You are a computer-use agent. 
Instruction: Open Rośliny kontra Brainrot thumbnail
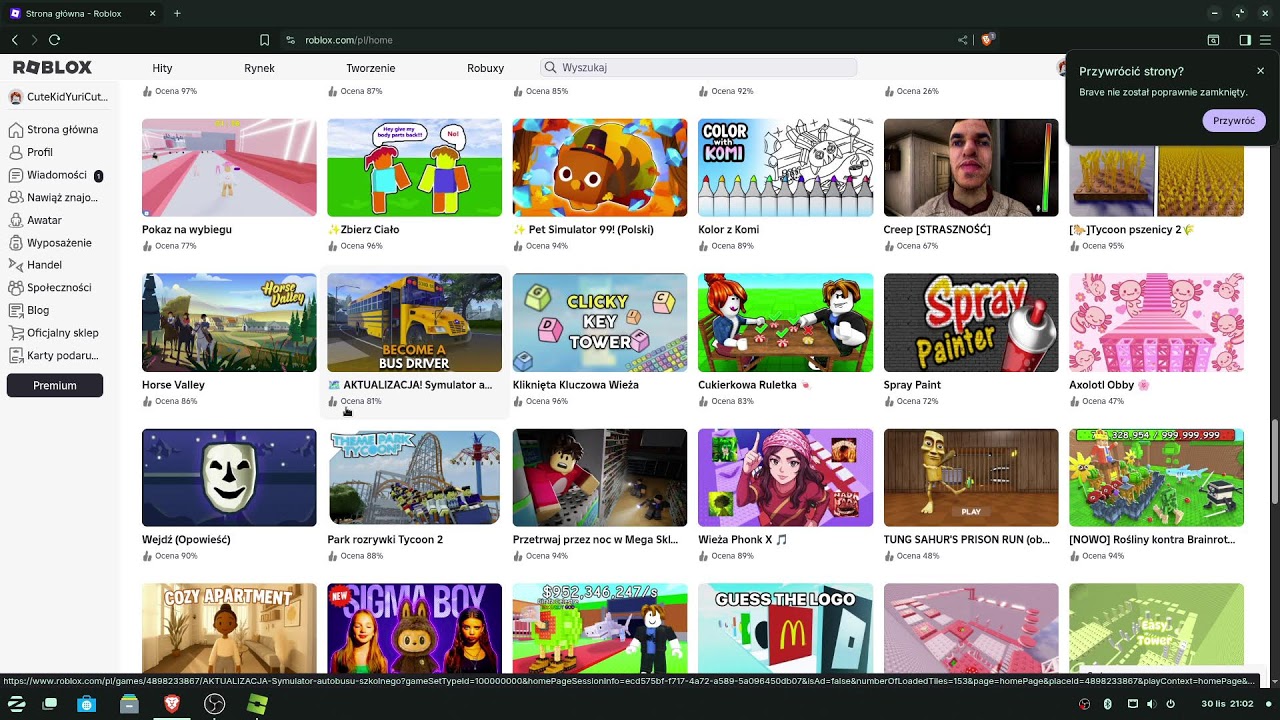pyautogui.click(x=1156, y=478)
